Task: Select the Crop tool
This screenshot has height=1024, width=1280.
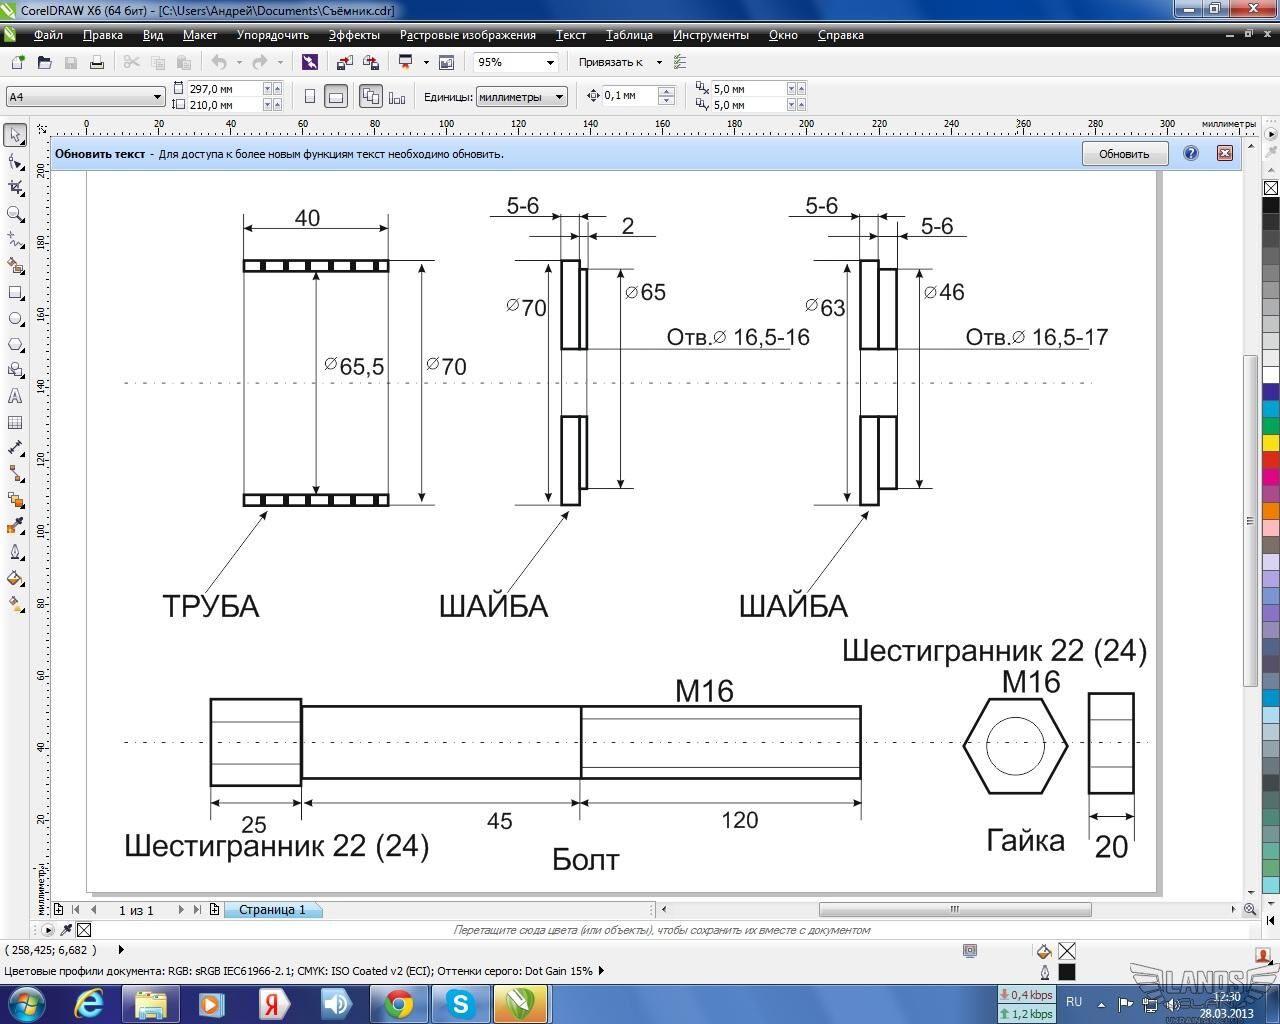Action: [x=15, y=187]
